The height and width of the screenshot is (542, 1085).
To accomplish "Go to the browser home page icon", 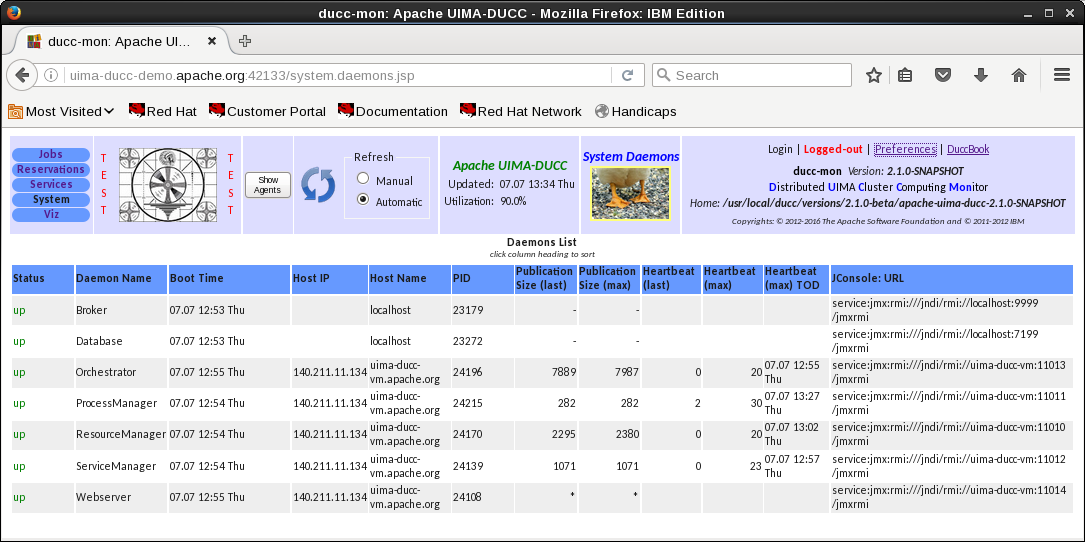I will pos(1019,75).
